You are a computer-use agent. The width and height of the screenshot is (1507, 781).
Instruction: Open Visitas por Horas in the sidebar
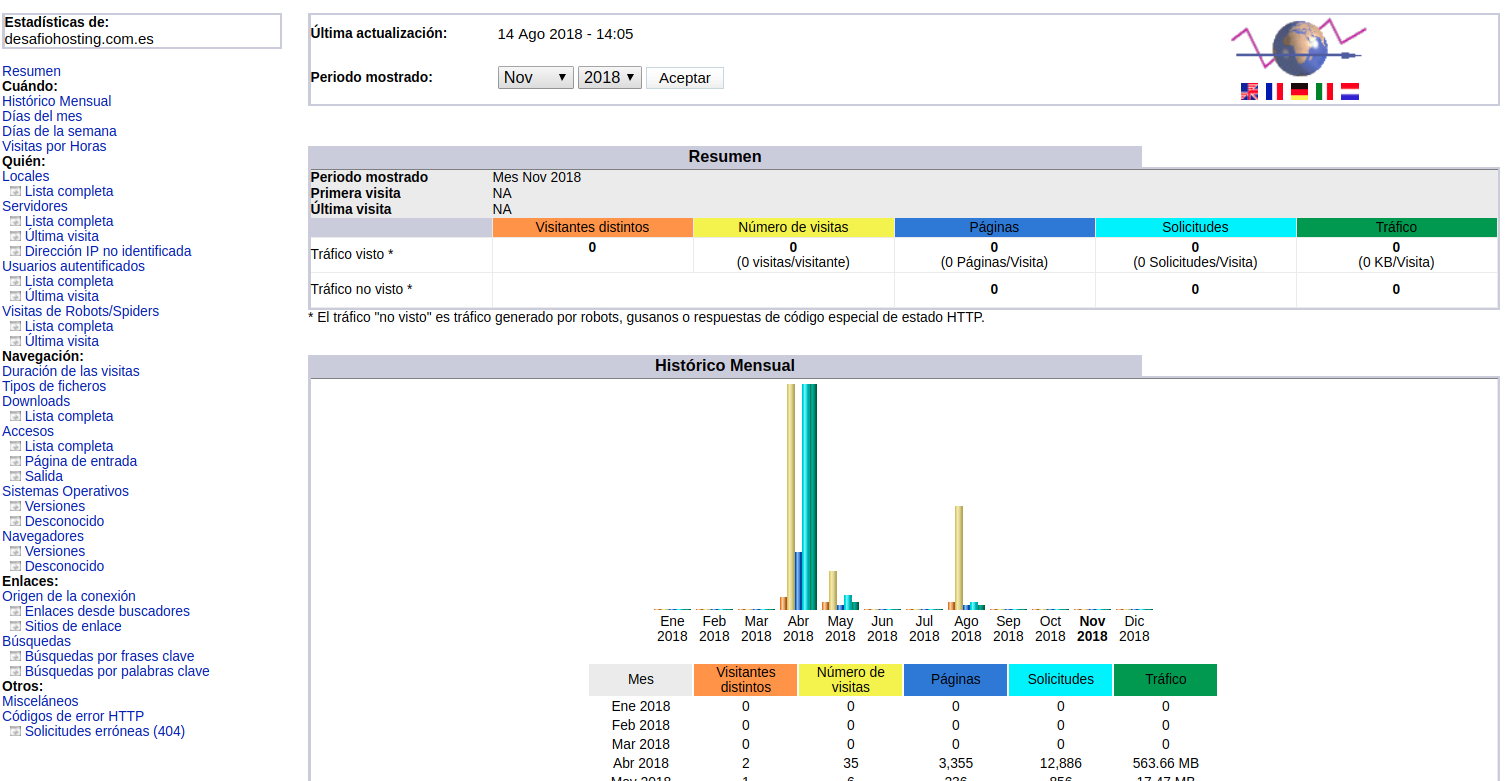click(x=54, y=146)
